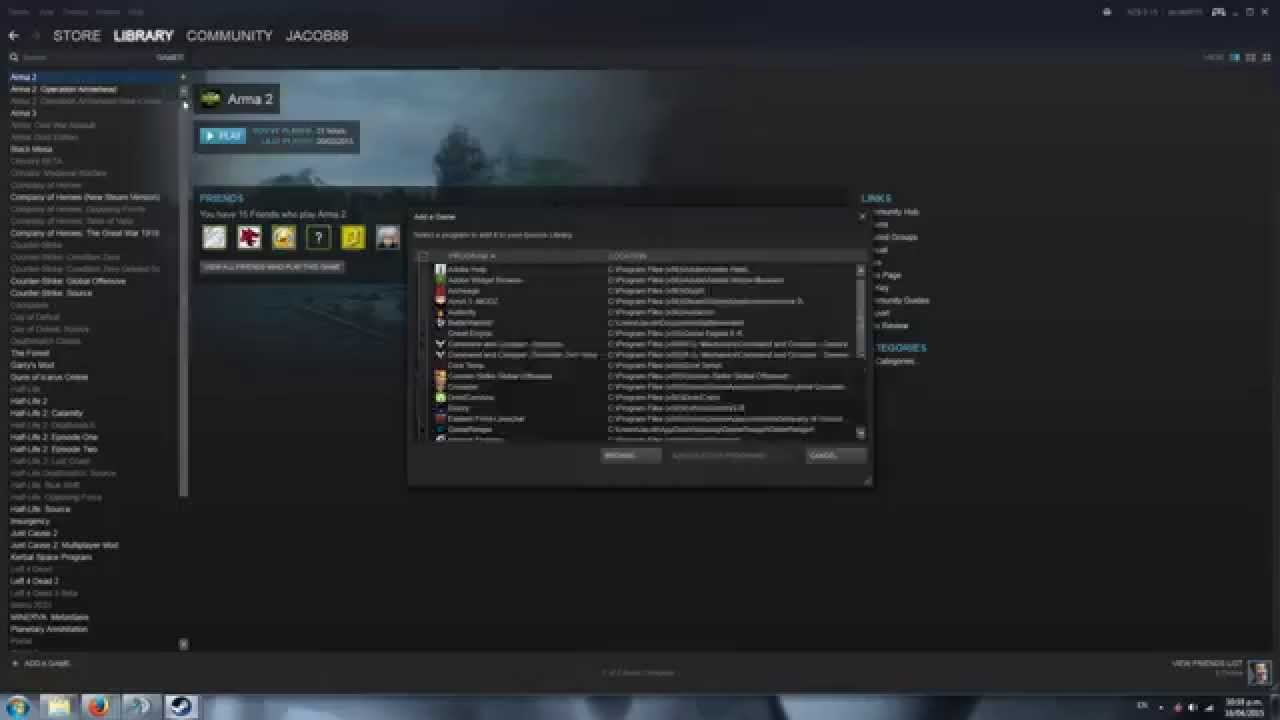The width and height of the screenshot is (1280, 720).
Task: View all friends who play this game
Action: tap(272, 267)
